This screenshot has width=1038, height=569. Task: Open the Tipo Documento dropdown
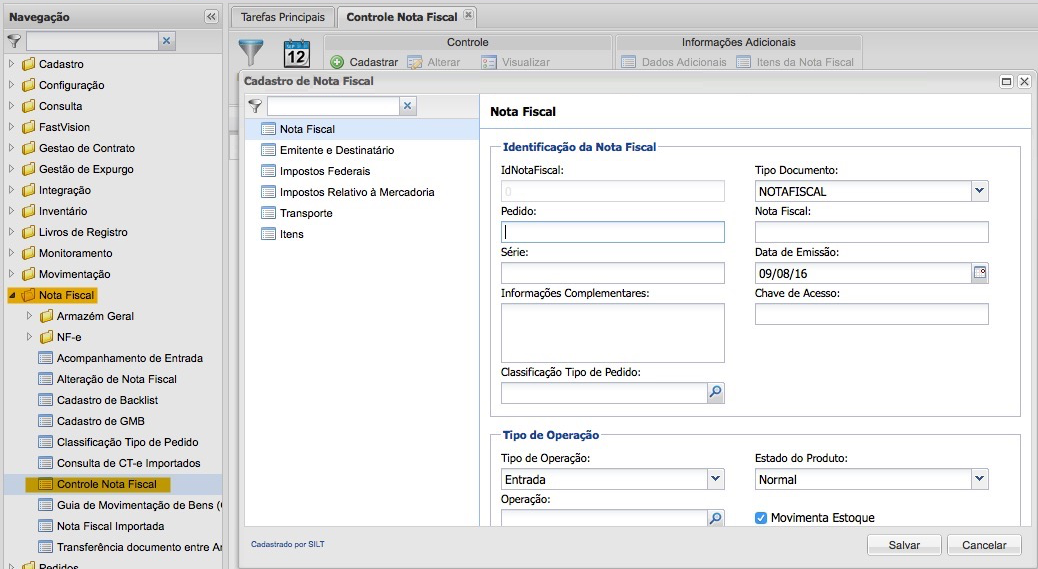coord(980,191)
